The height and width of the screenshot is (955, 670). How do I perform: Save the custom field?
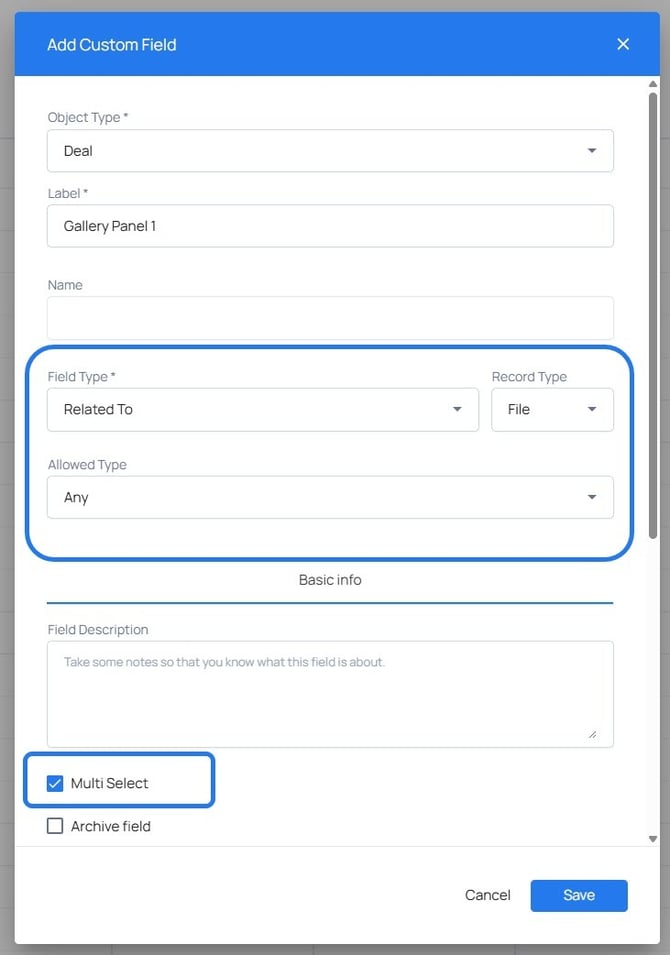coord(578,895)
